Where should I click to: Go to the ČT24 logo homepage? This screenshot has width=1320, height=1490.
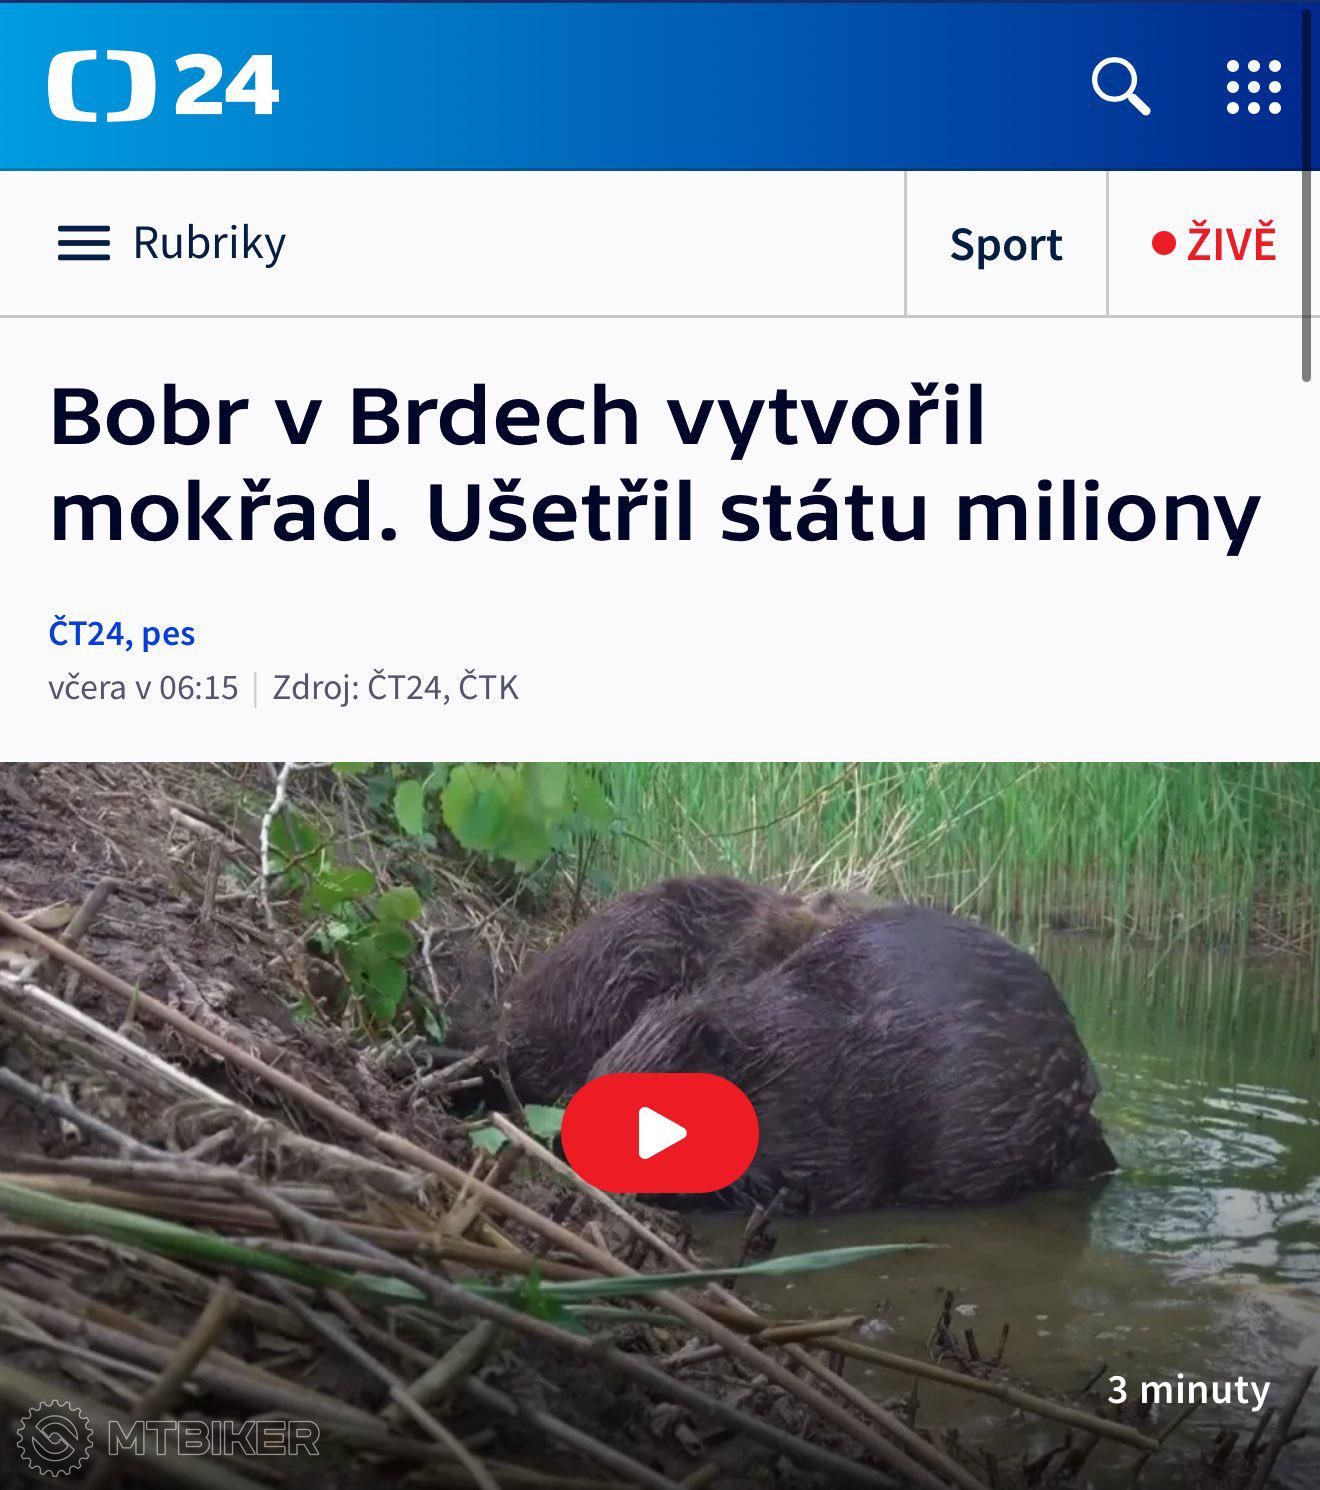coord(163,86)
